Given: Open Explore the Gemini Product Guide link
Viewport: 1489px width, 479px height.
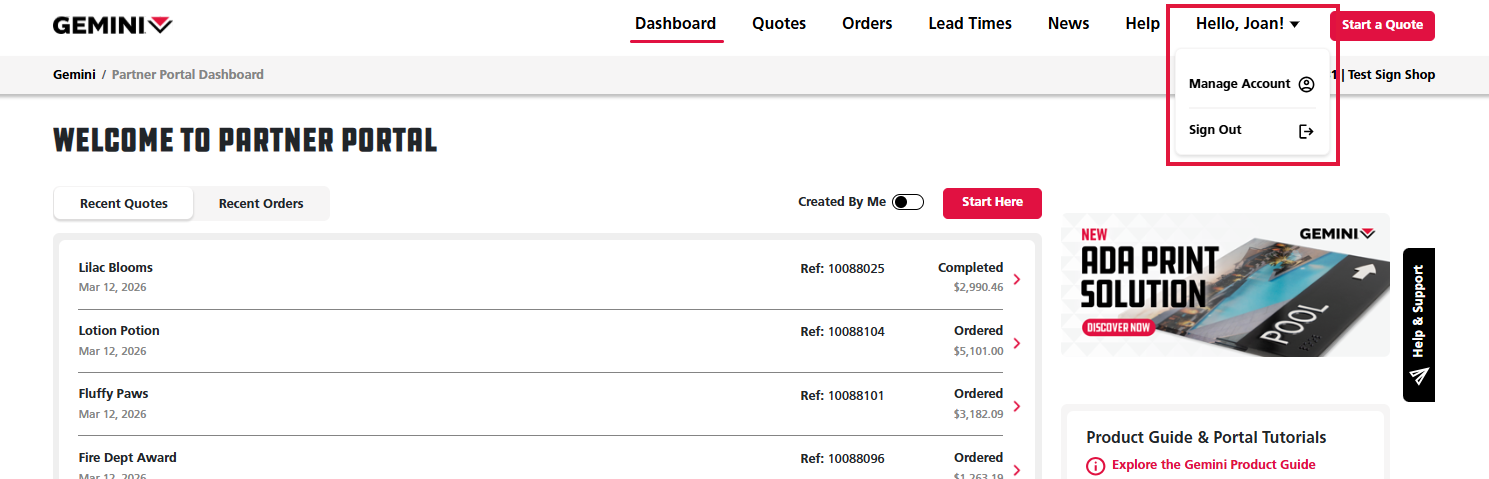Looking at the screenshot, I should click(x=1213, y=465).
